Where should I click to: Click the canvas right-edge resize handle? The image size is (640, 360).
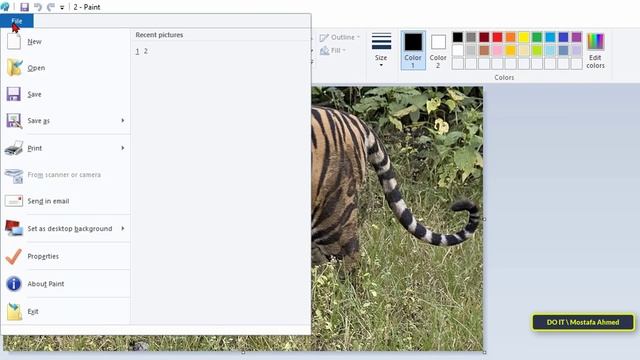coord(484,219)
